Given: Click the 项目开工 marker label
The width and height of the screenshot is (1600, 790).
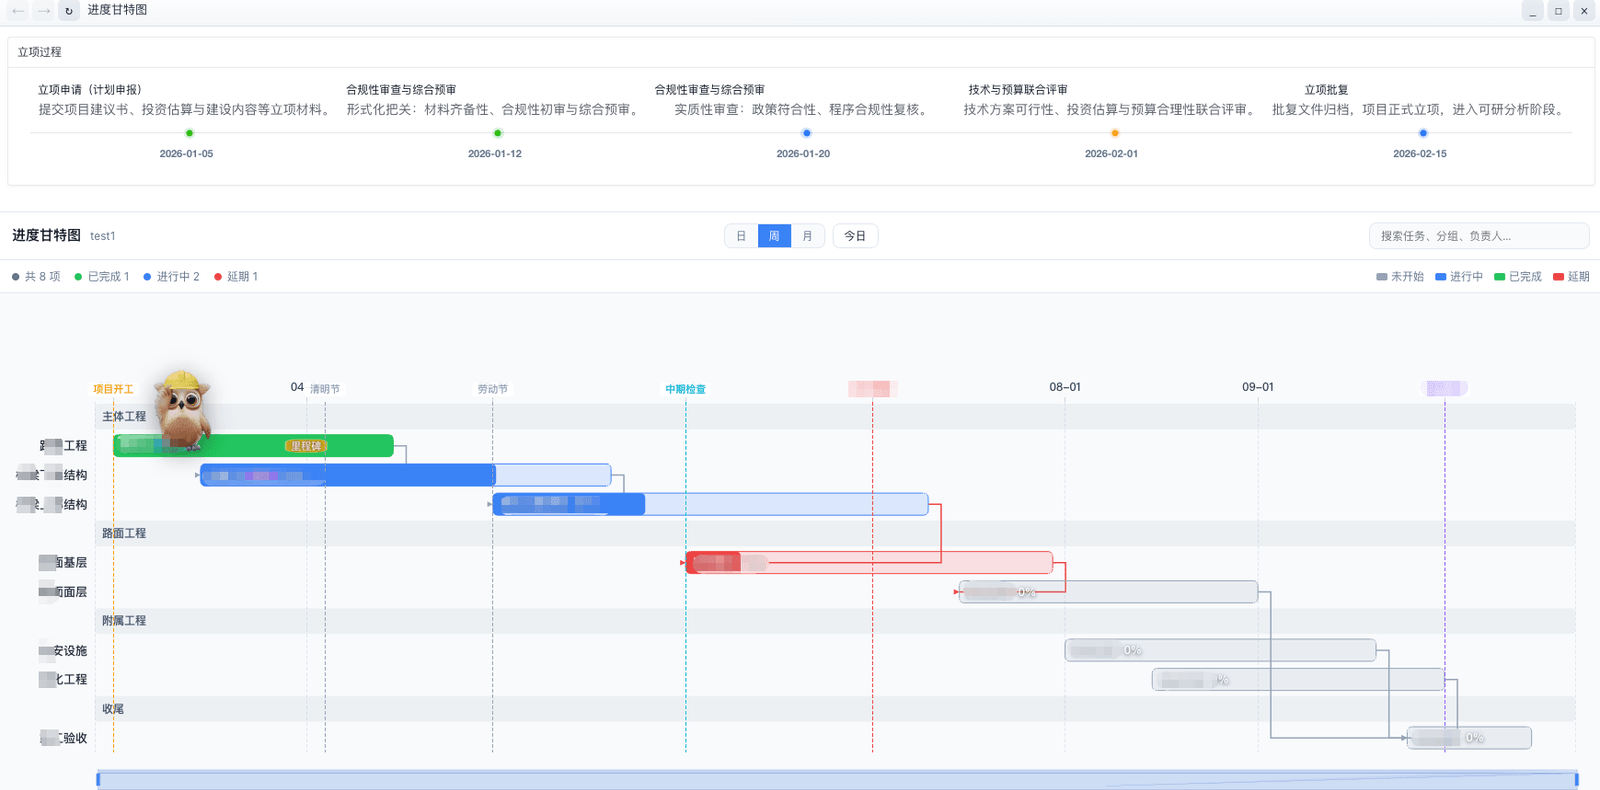Looking at the screenshot, I should tap(113, 389).
